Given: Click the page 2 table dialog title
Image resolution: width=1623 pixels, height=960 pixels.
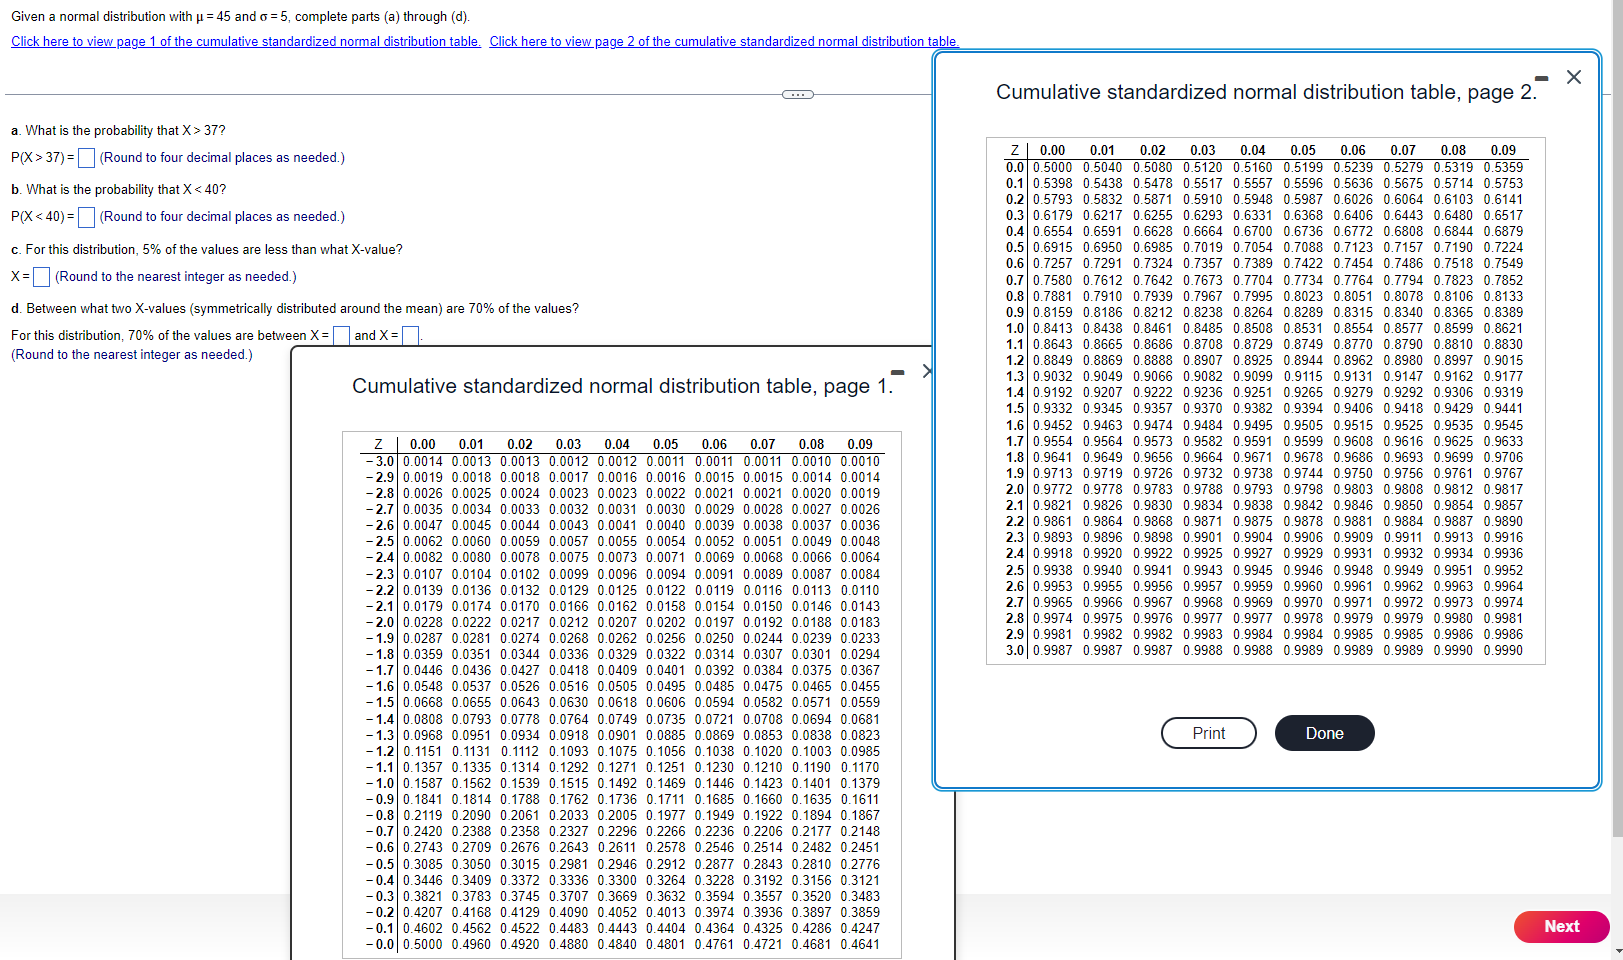Looking at the screenshot, I should (1266, 92).
